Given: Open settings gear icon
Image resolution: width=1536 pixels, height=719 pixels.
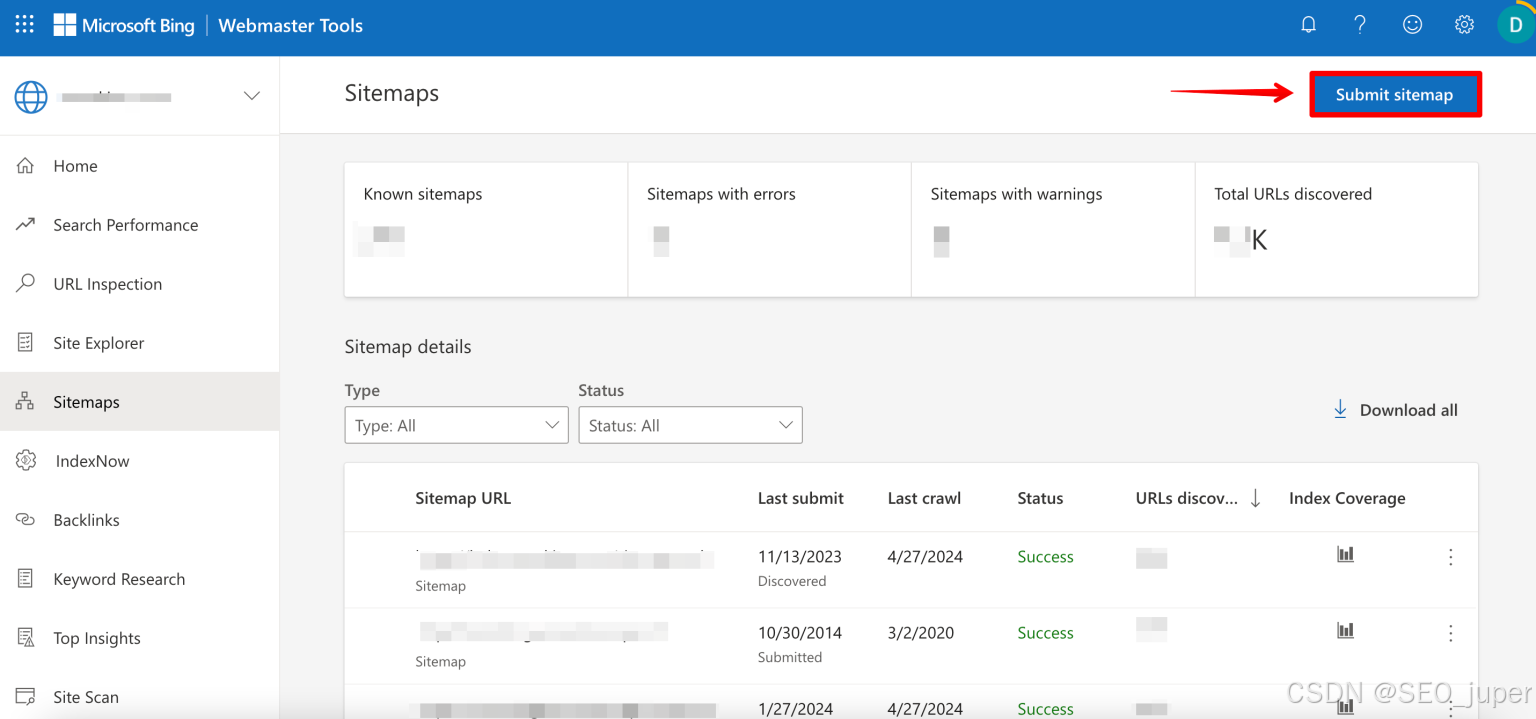Looking at the screenshot, I should point(1464,25).
